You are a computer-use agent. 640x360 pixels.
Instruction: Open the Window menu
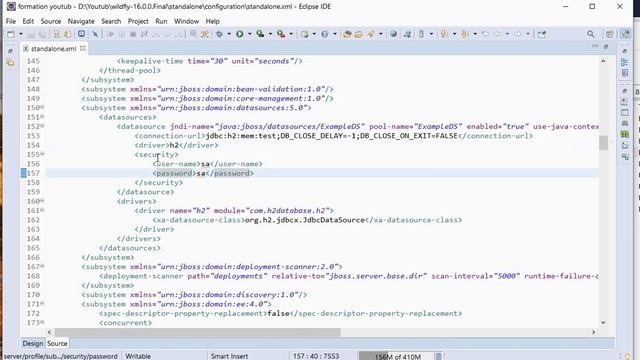[186, 21]
